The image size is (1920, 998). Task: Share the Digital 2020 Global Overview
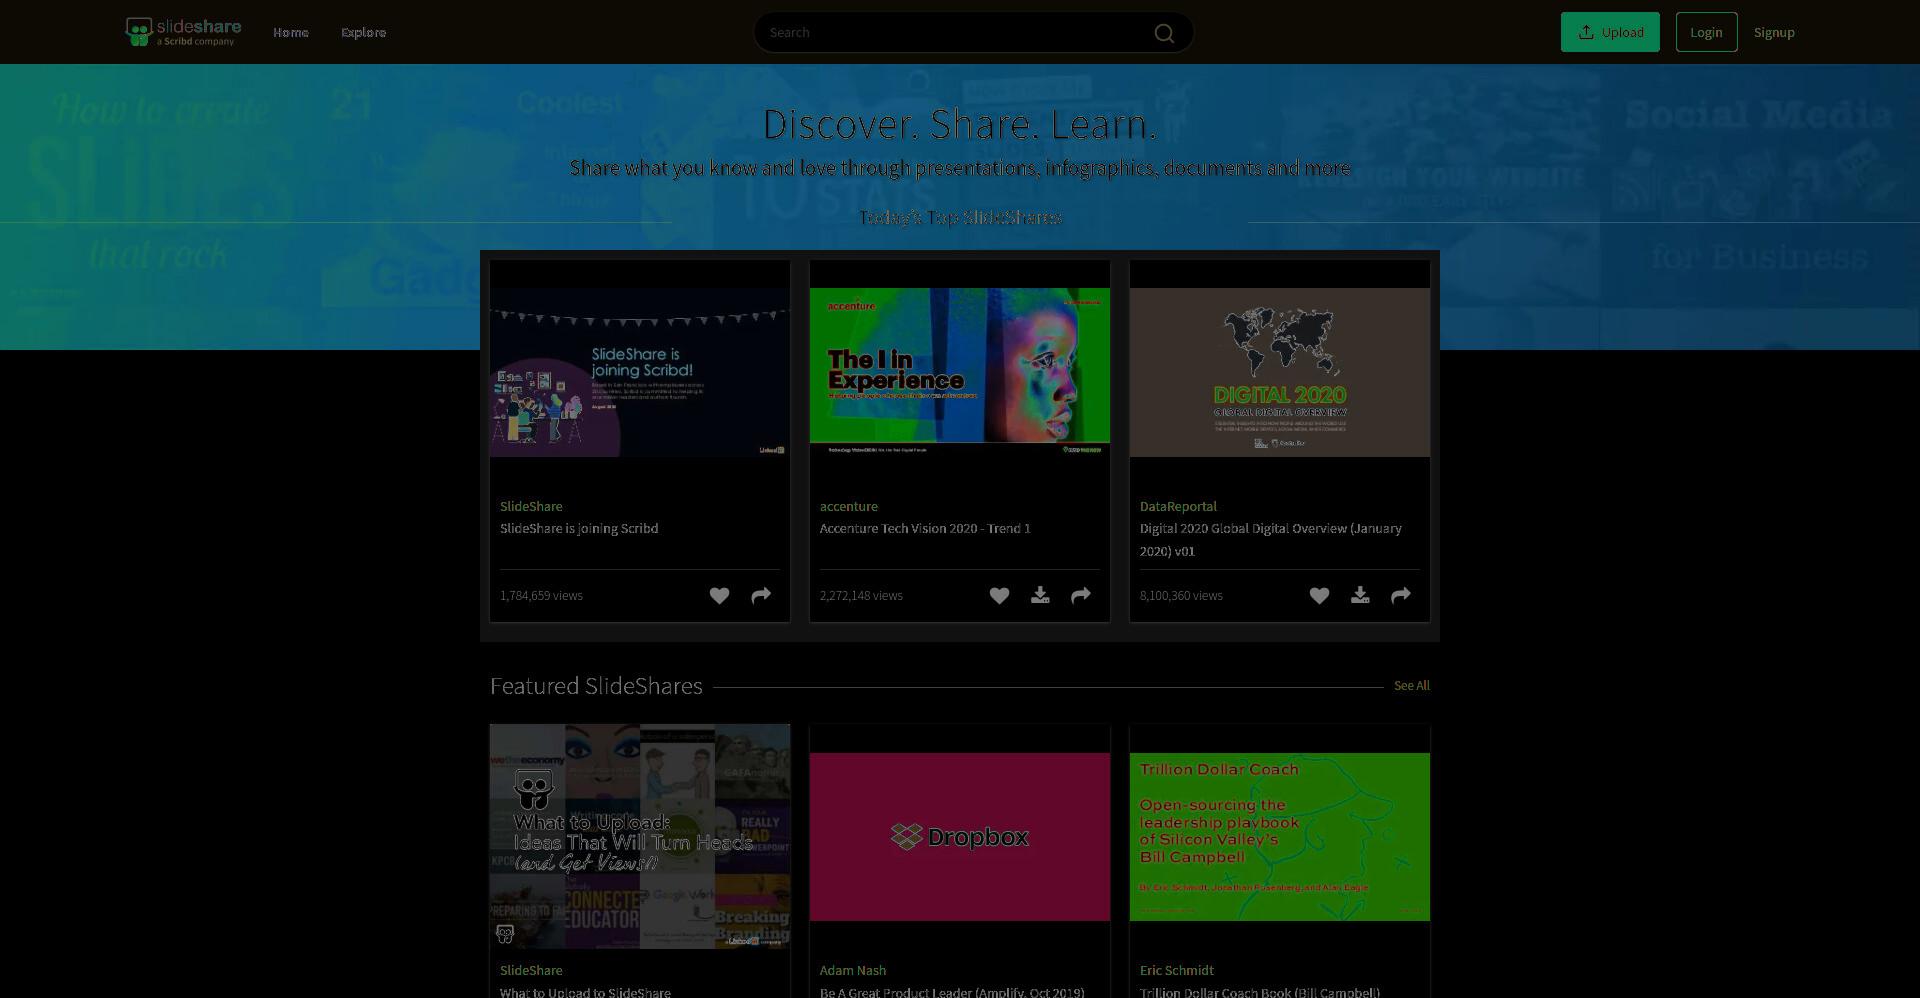1401,596
